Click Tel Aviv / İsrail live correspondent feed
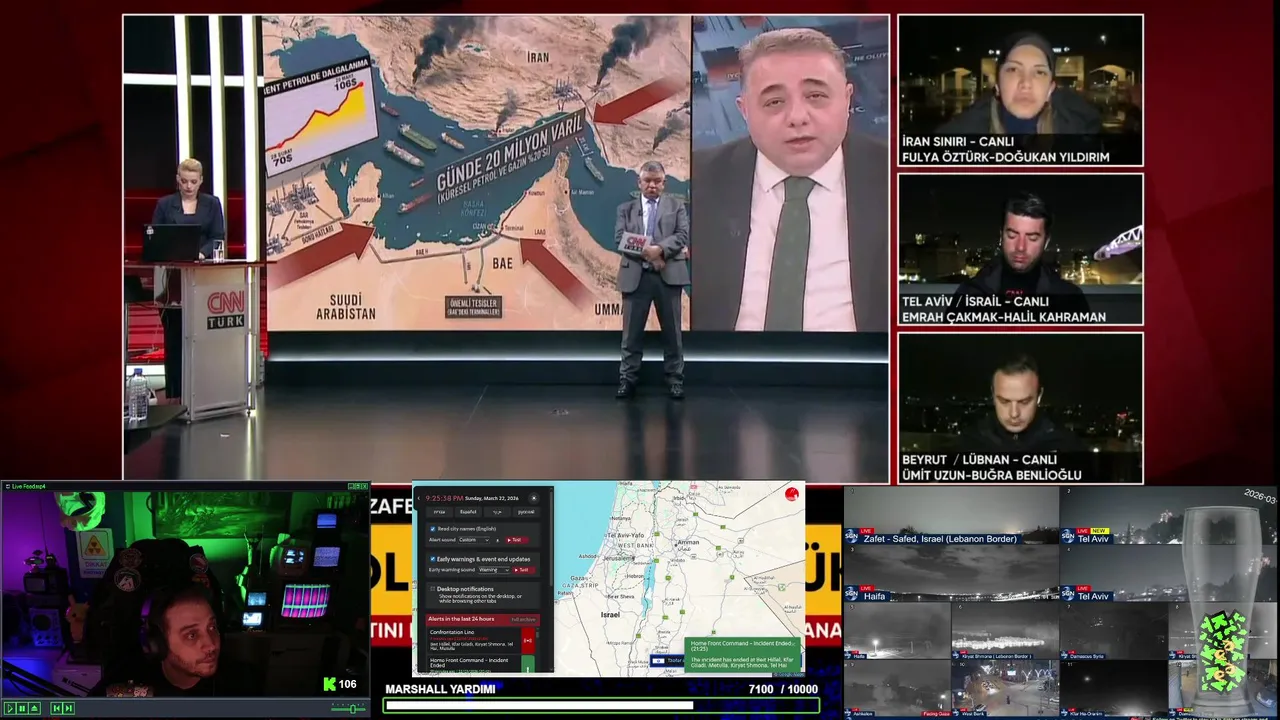Screen dimensions: 1280x720 click(1020, 249)
